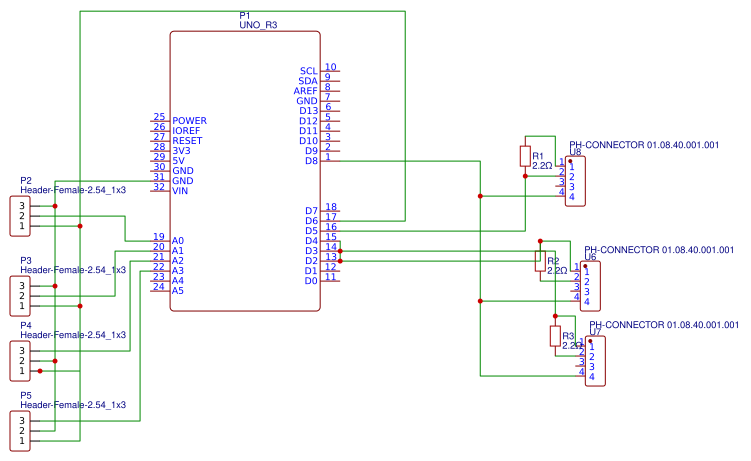Select the IOREF pin label
The width and height of the screenshot is (751, 461).
(x=186, y=131)
